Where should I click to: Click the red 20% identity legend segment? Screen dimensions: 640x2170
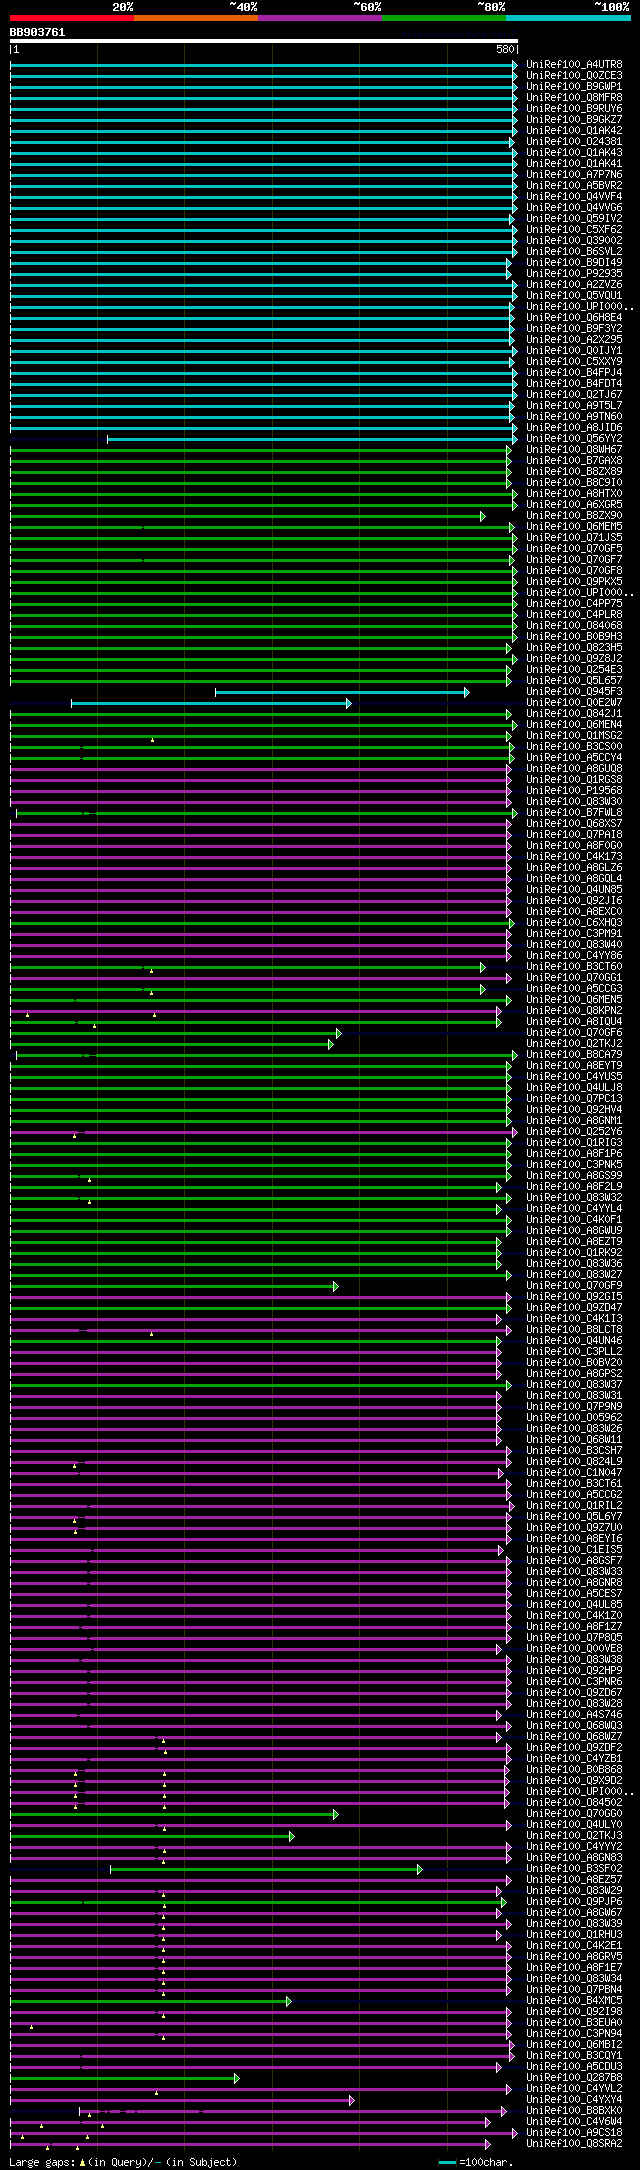[x=72, y=18]
